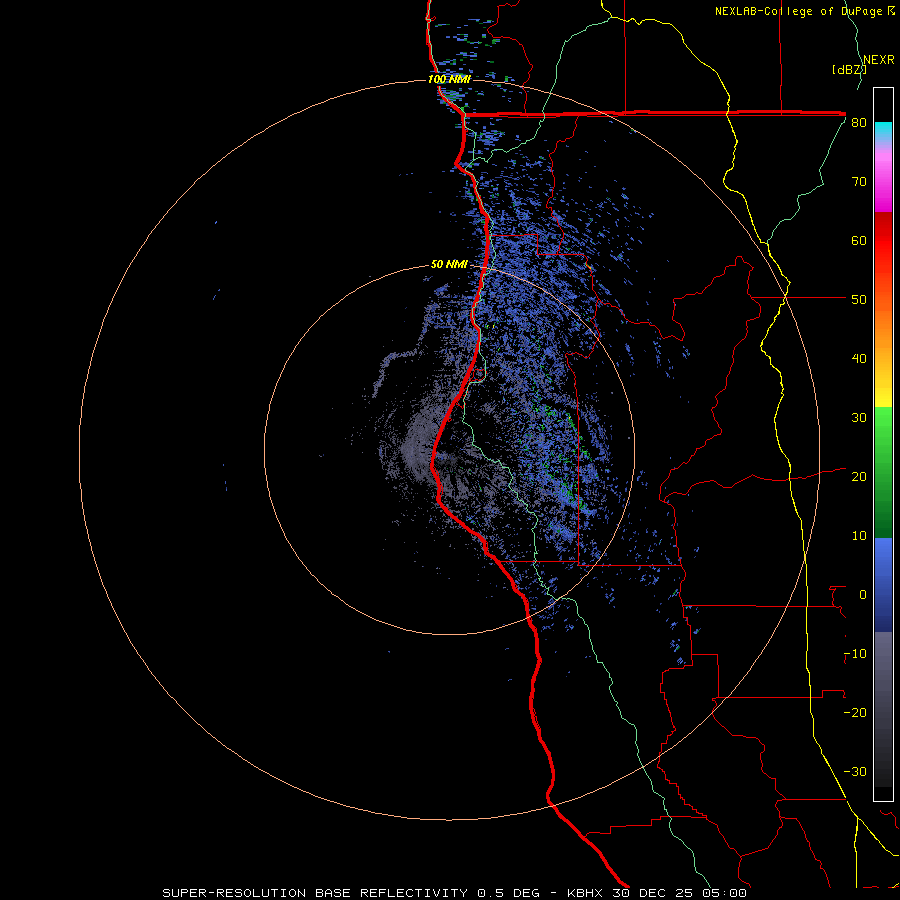Select the 100 NMI range ring label
The image size is (900, 900).
tap(449, 79)
